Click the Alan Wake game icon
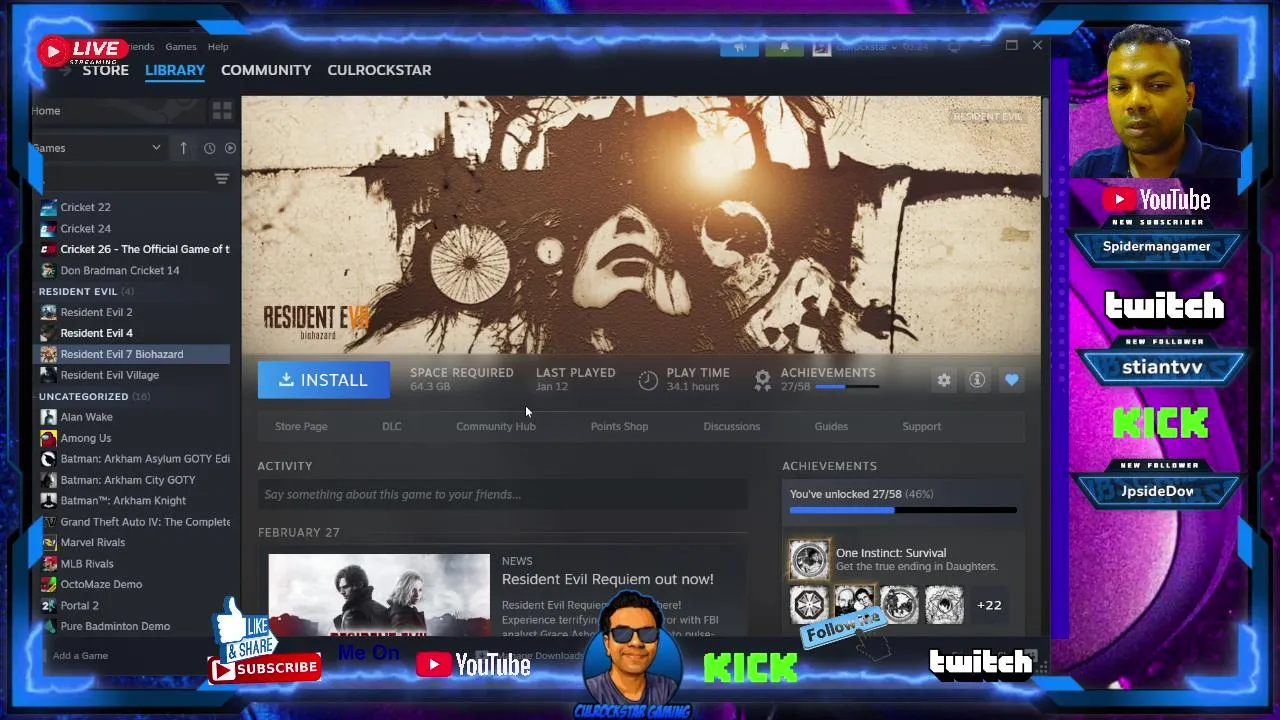Viewport: 1280px width, 720px height. (x=48, y=417)
